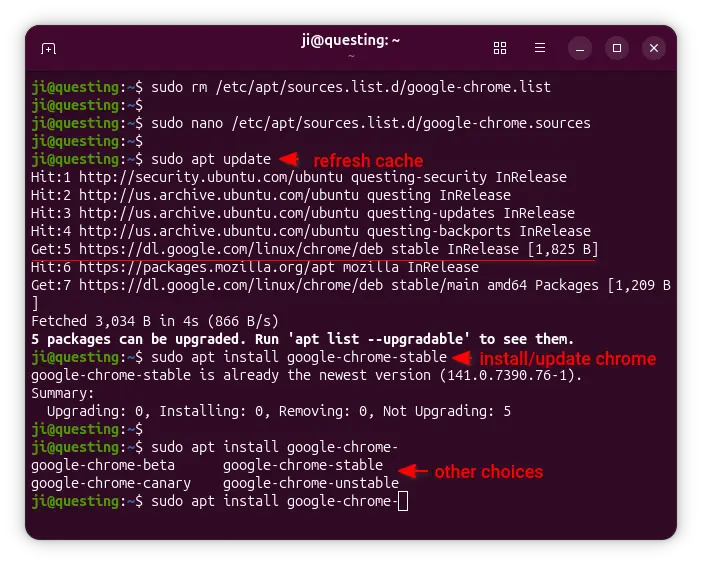Show the tab overview grid
This screenshot has height=565, width=702.
[500, 48]
